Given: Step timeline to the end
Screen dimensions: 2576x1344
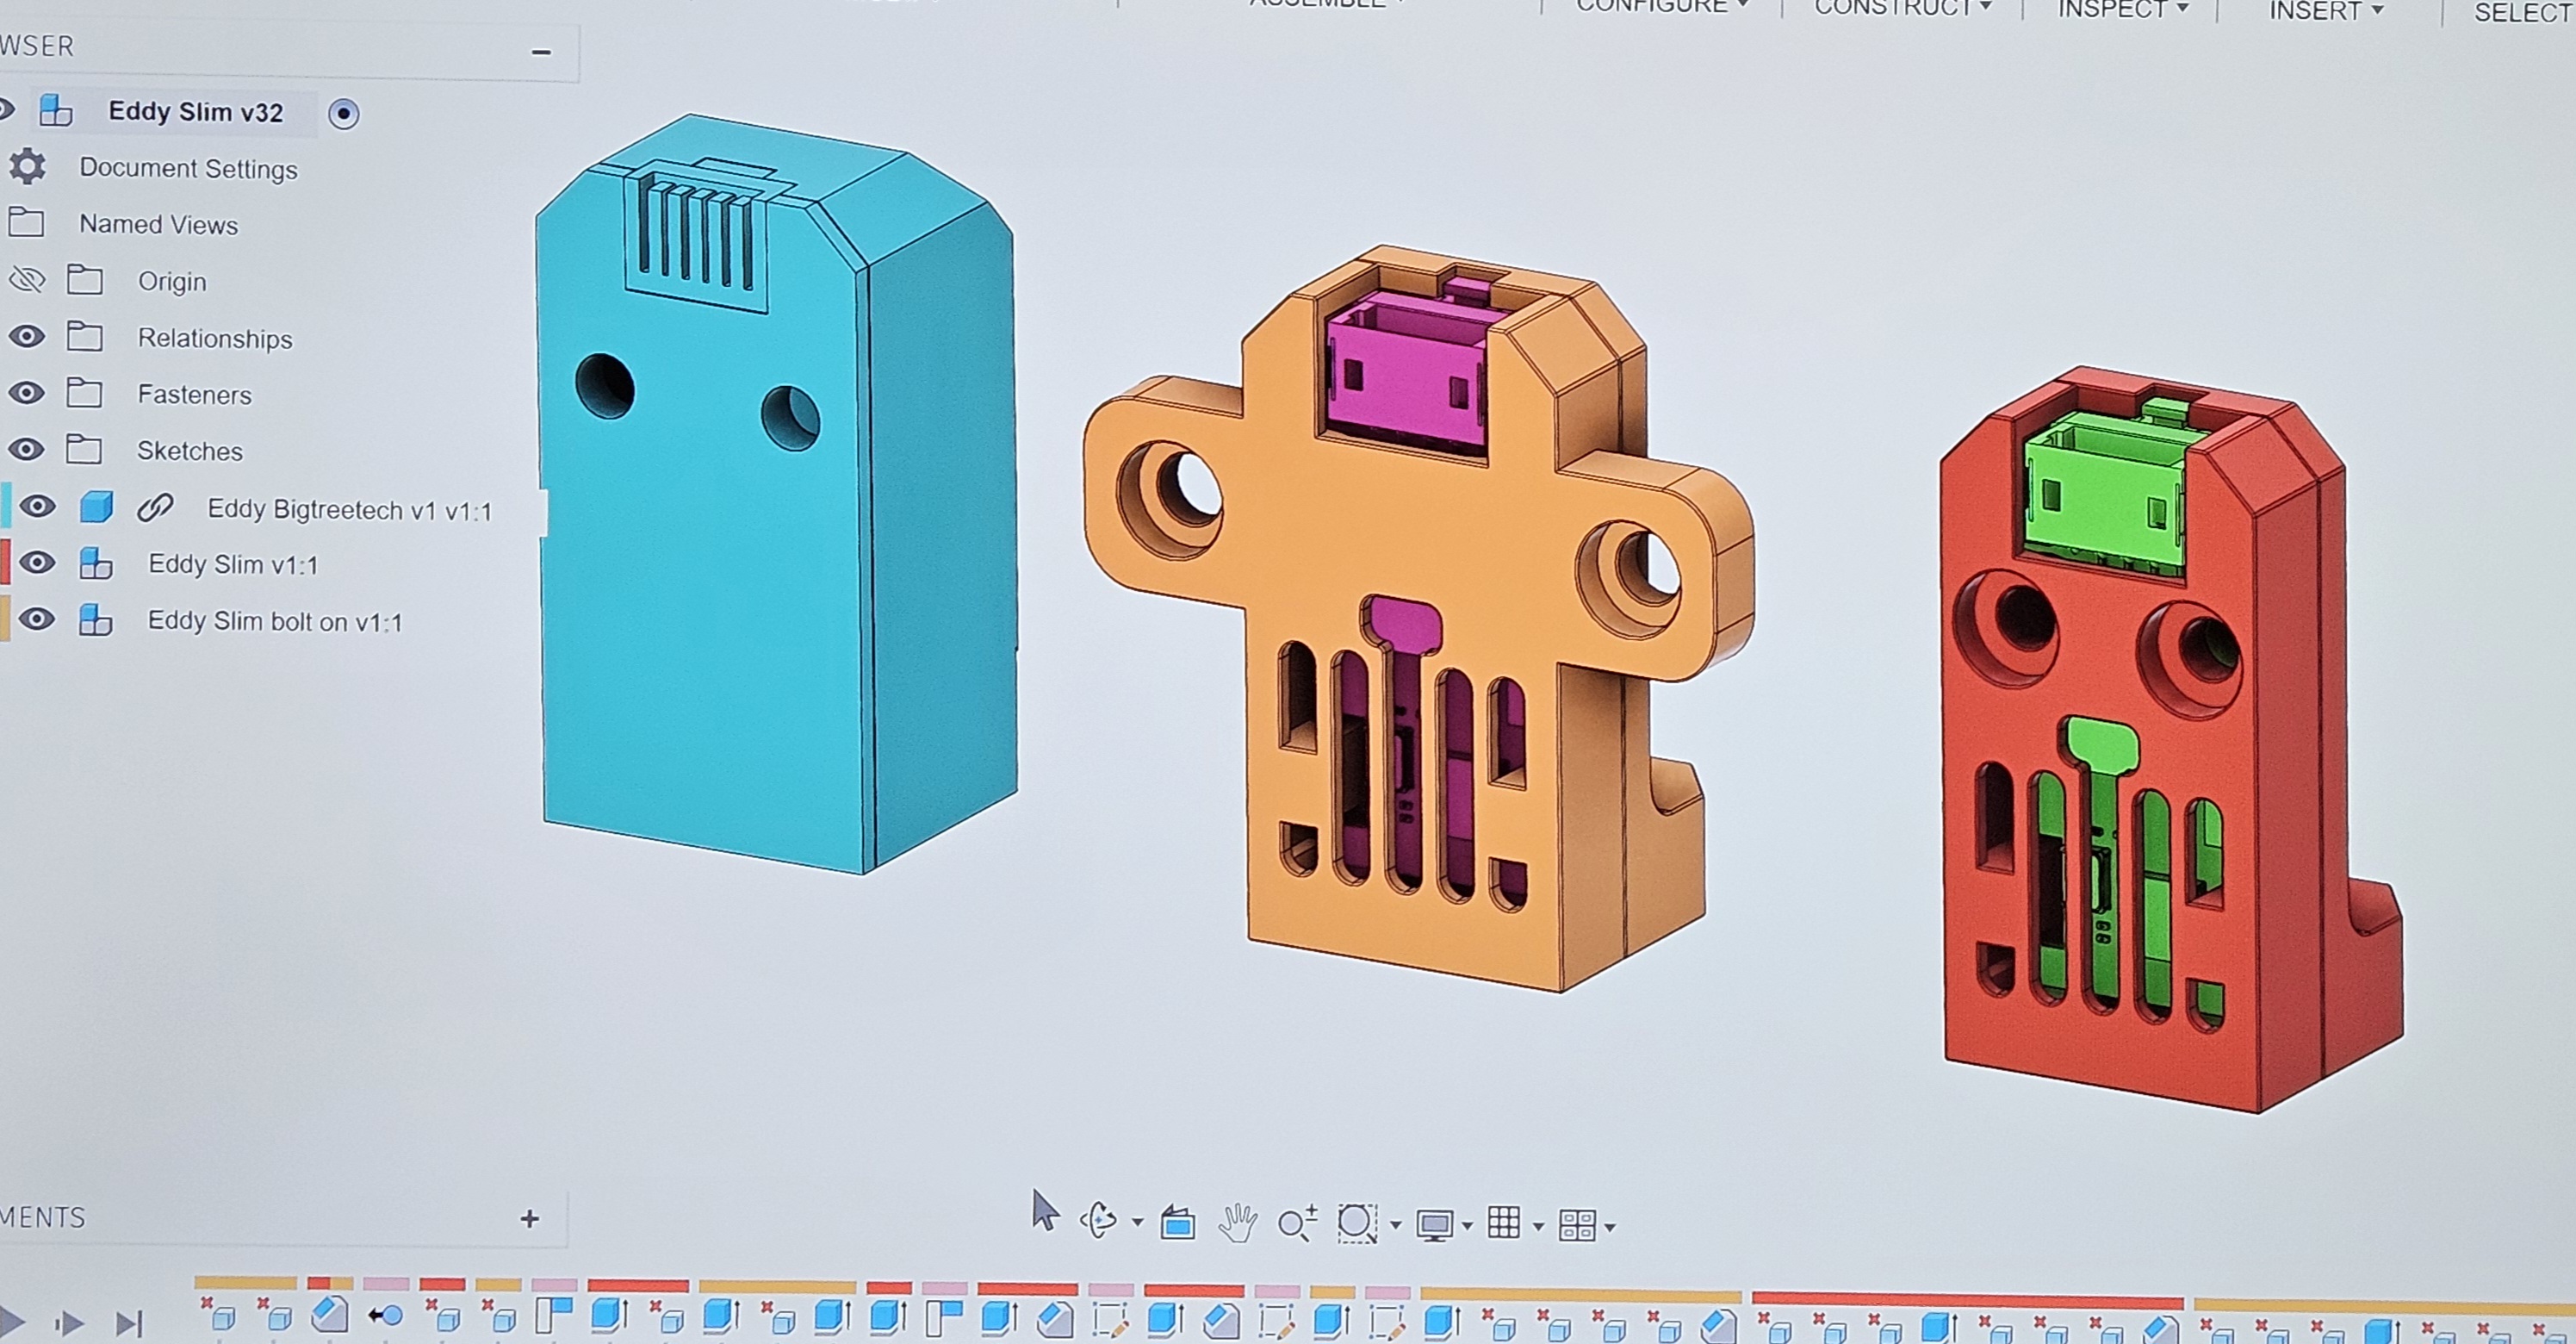Looking at the screenshot, I should 129,1324.
